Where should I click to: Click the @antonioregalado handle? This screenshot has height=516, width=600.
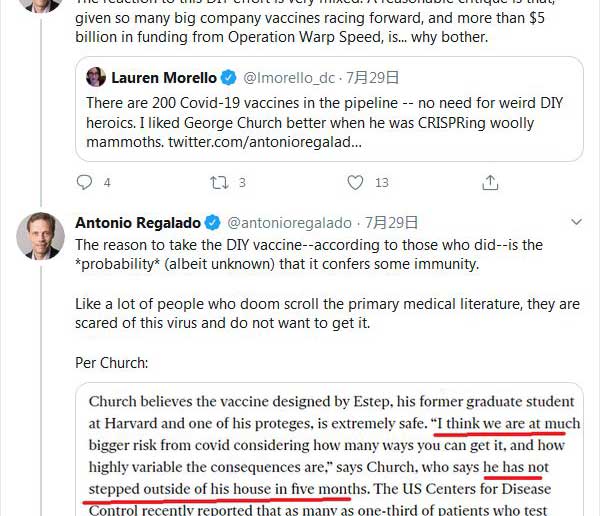[290, 222]
